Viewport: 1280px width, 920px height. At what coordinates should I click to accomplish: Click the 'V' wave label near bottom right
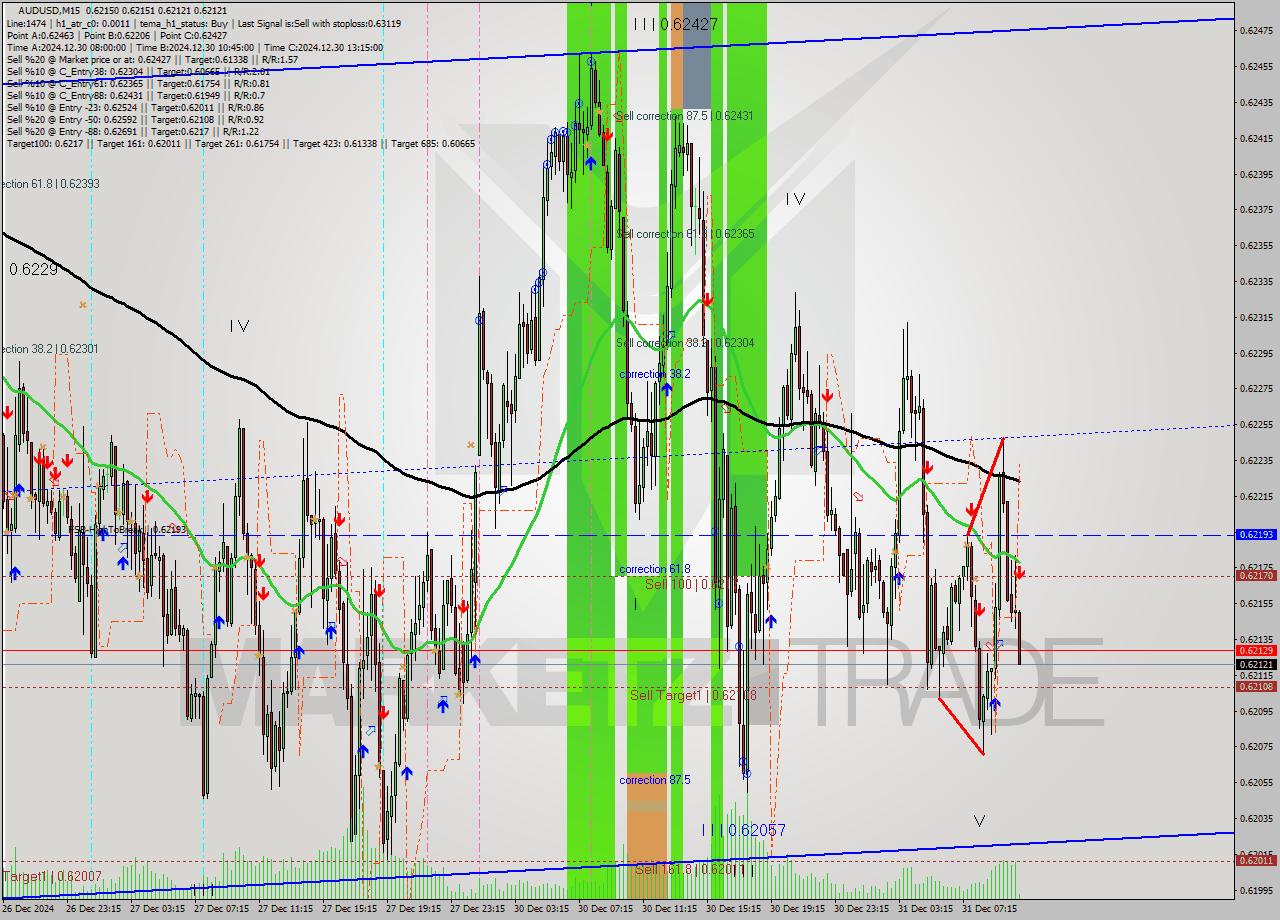pyautogui.click(x=979, y=821)
